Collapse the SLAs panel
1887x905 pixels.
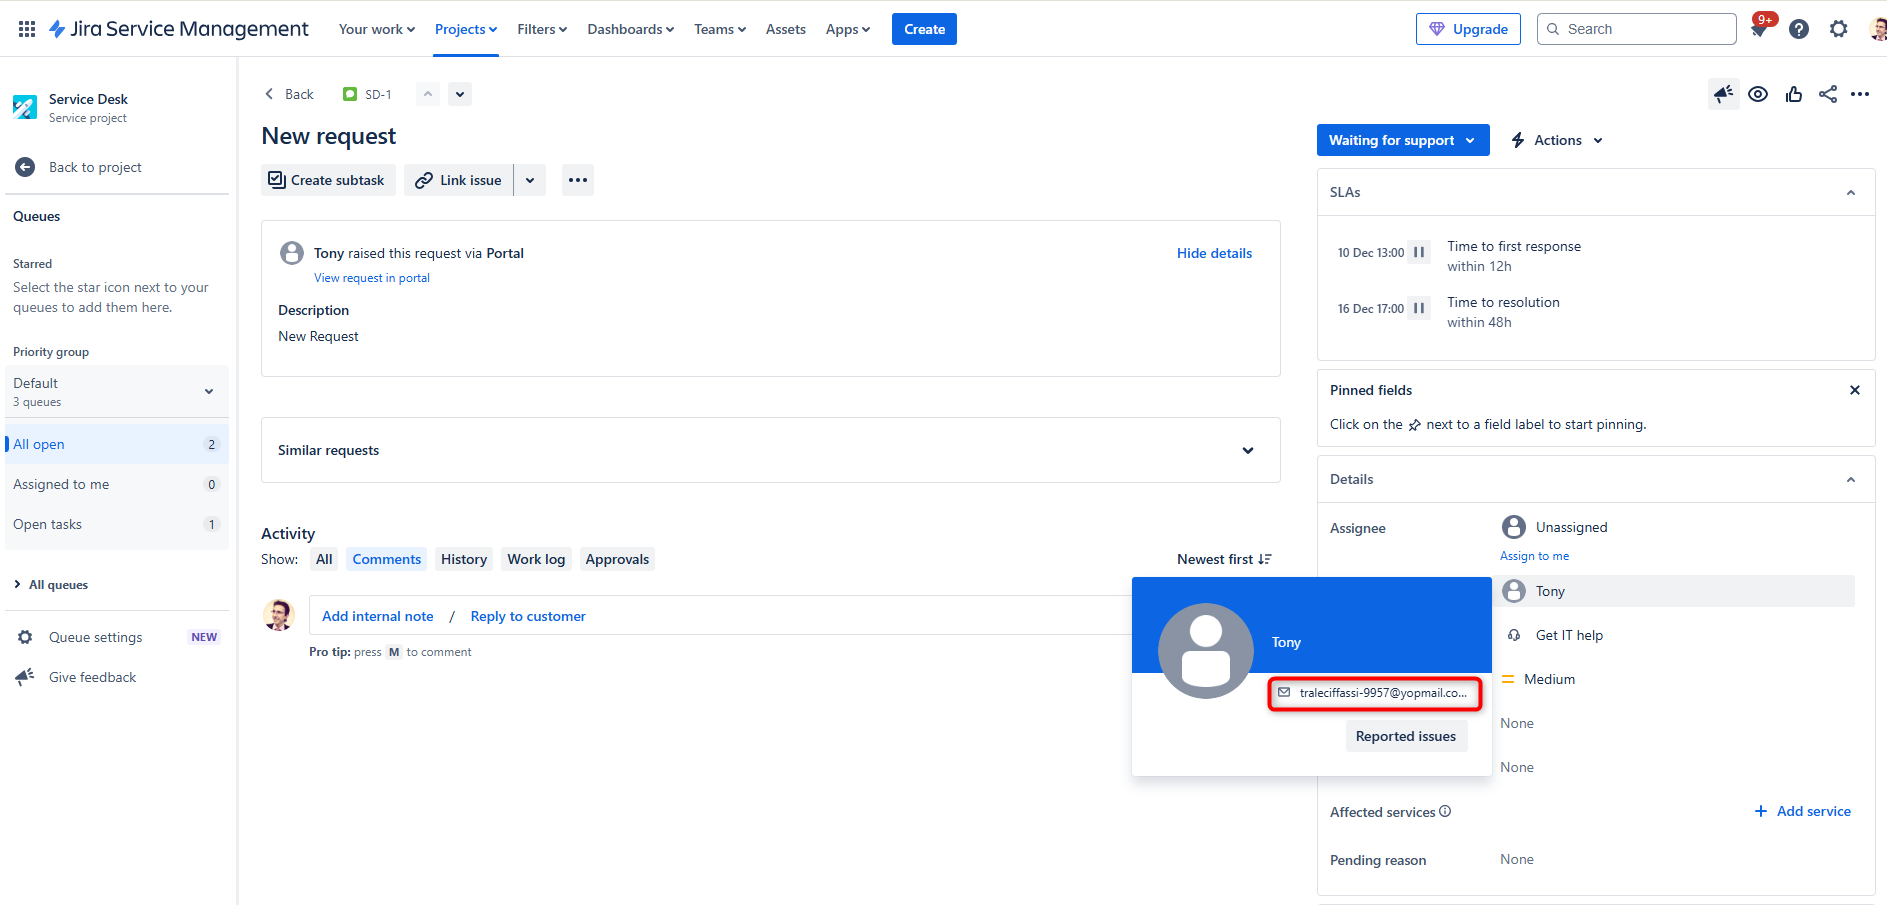[1851, 192]
